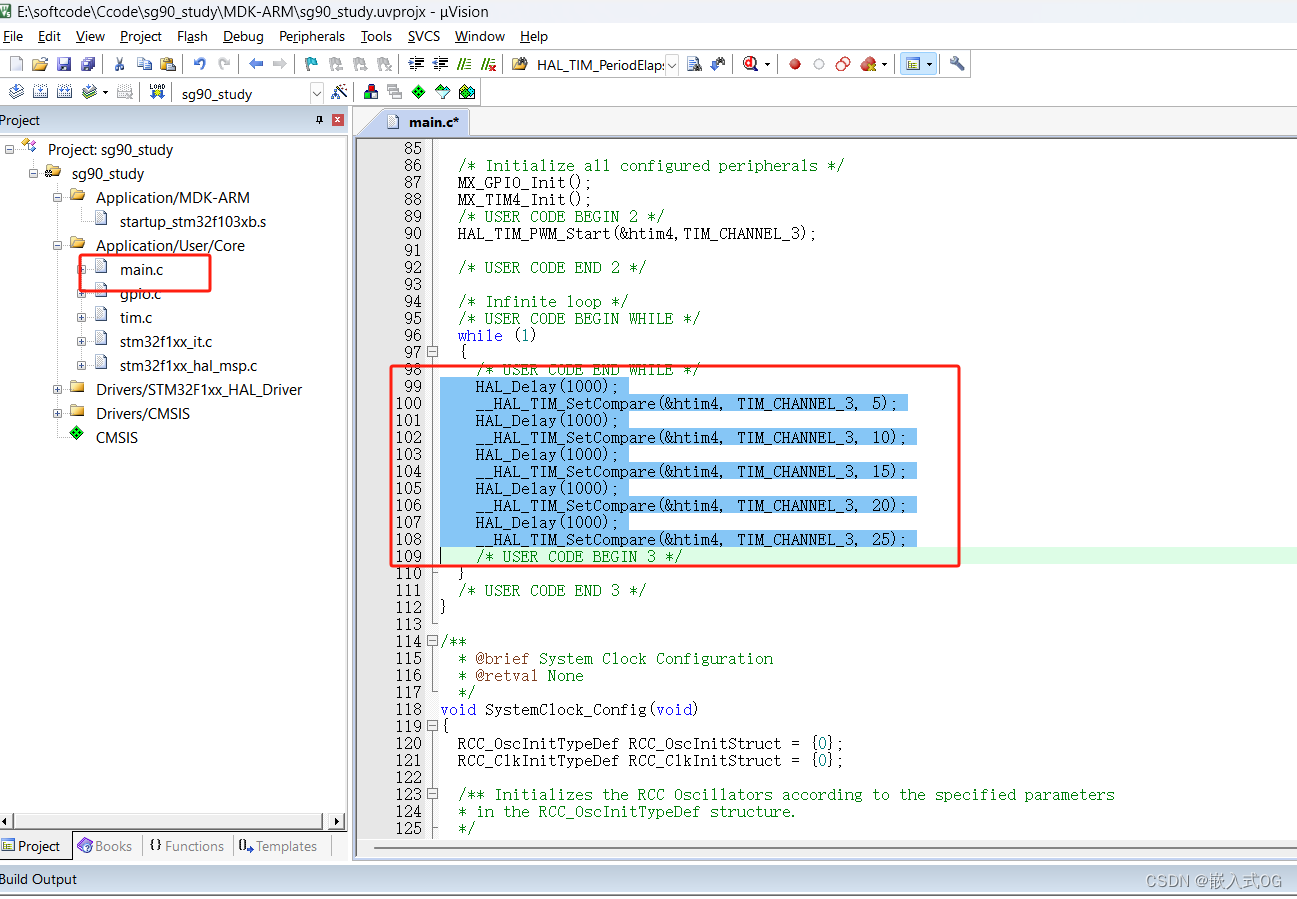Launch the Pack Installer icon
1297x899 pixels.
[x=466, y=92]
